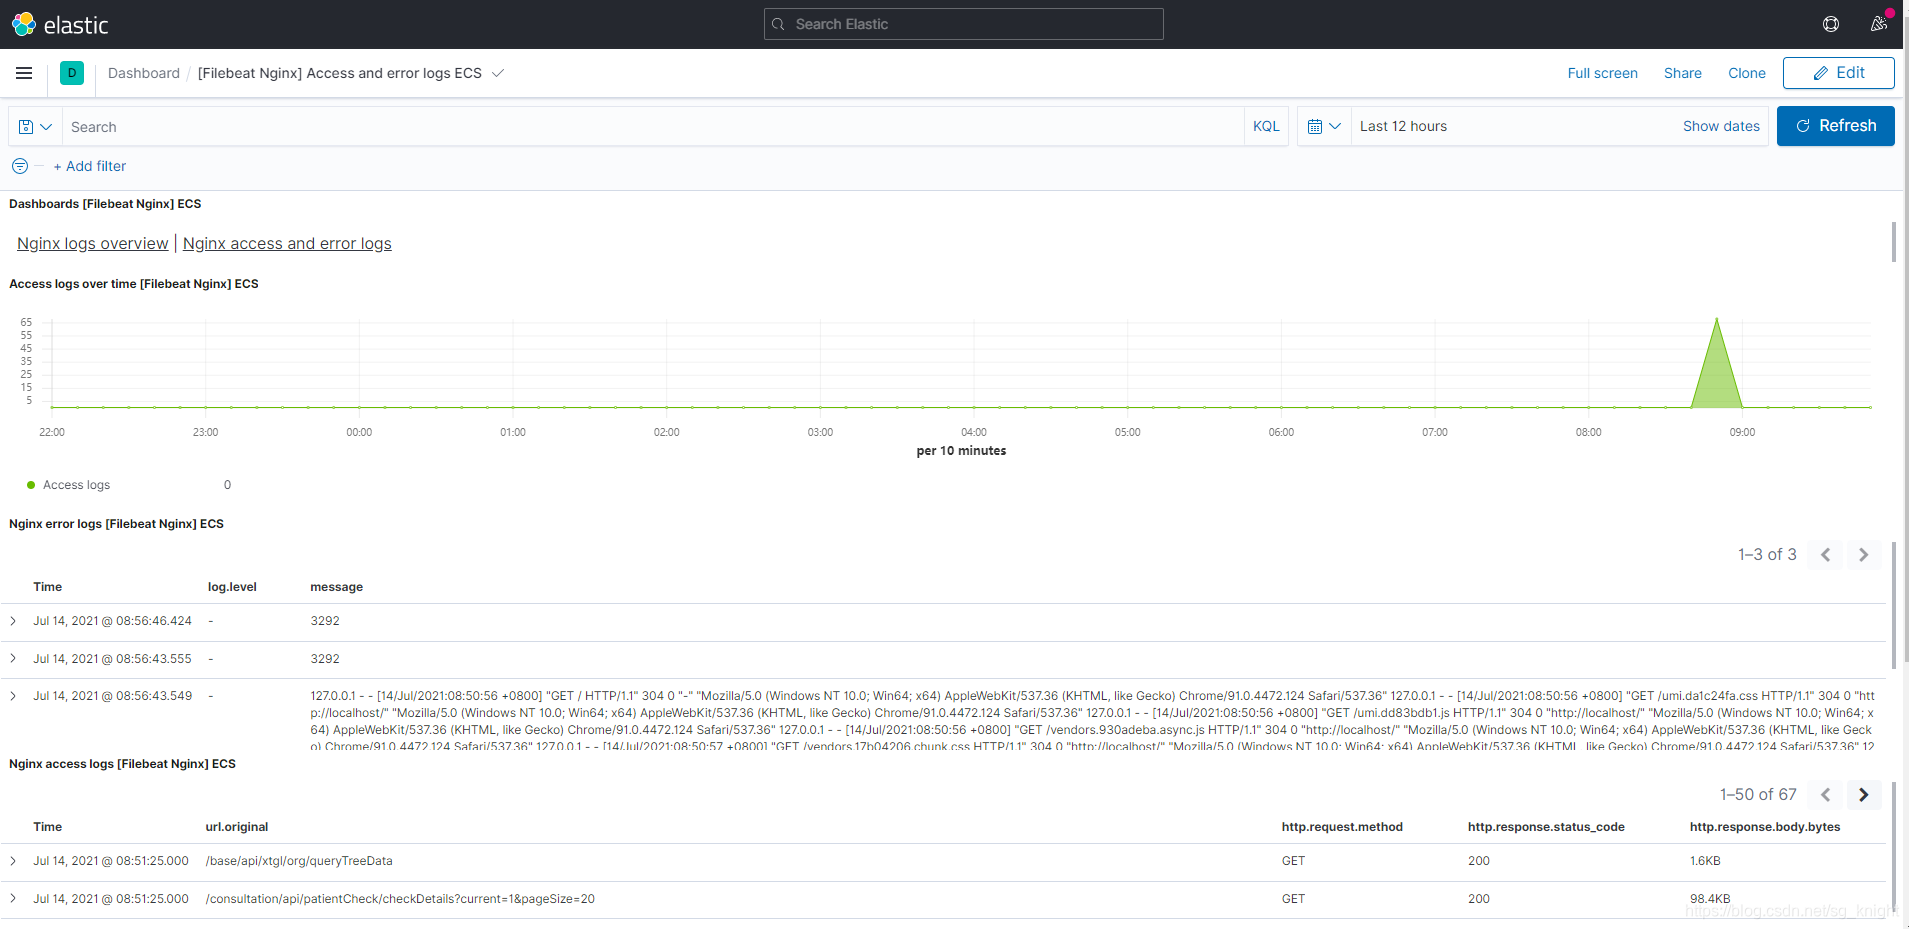Go to previous page of error logs

tap(1825, 555)
